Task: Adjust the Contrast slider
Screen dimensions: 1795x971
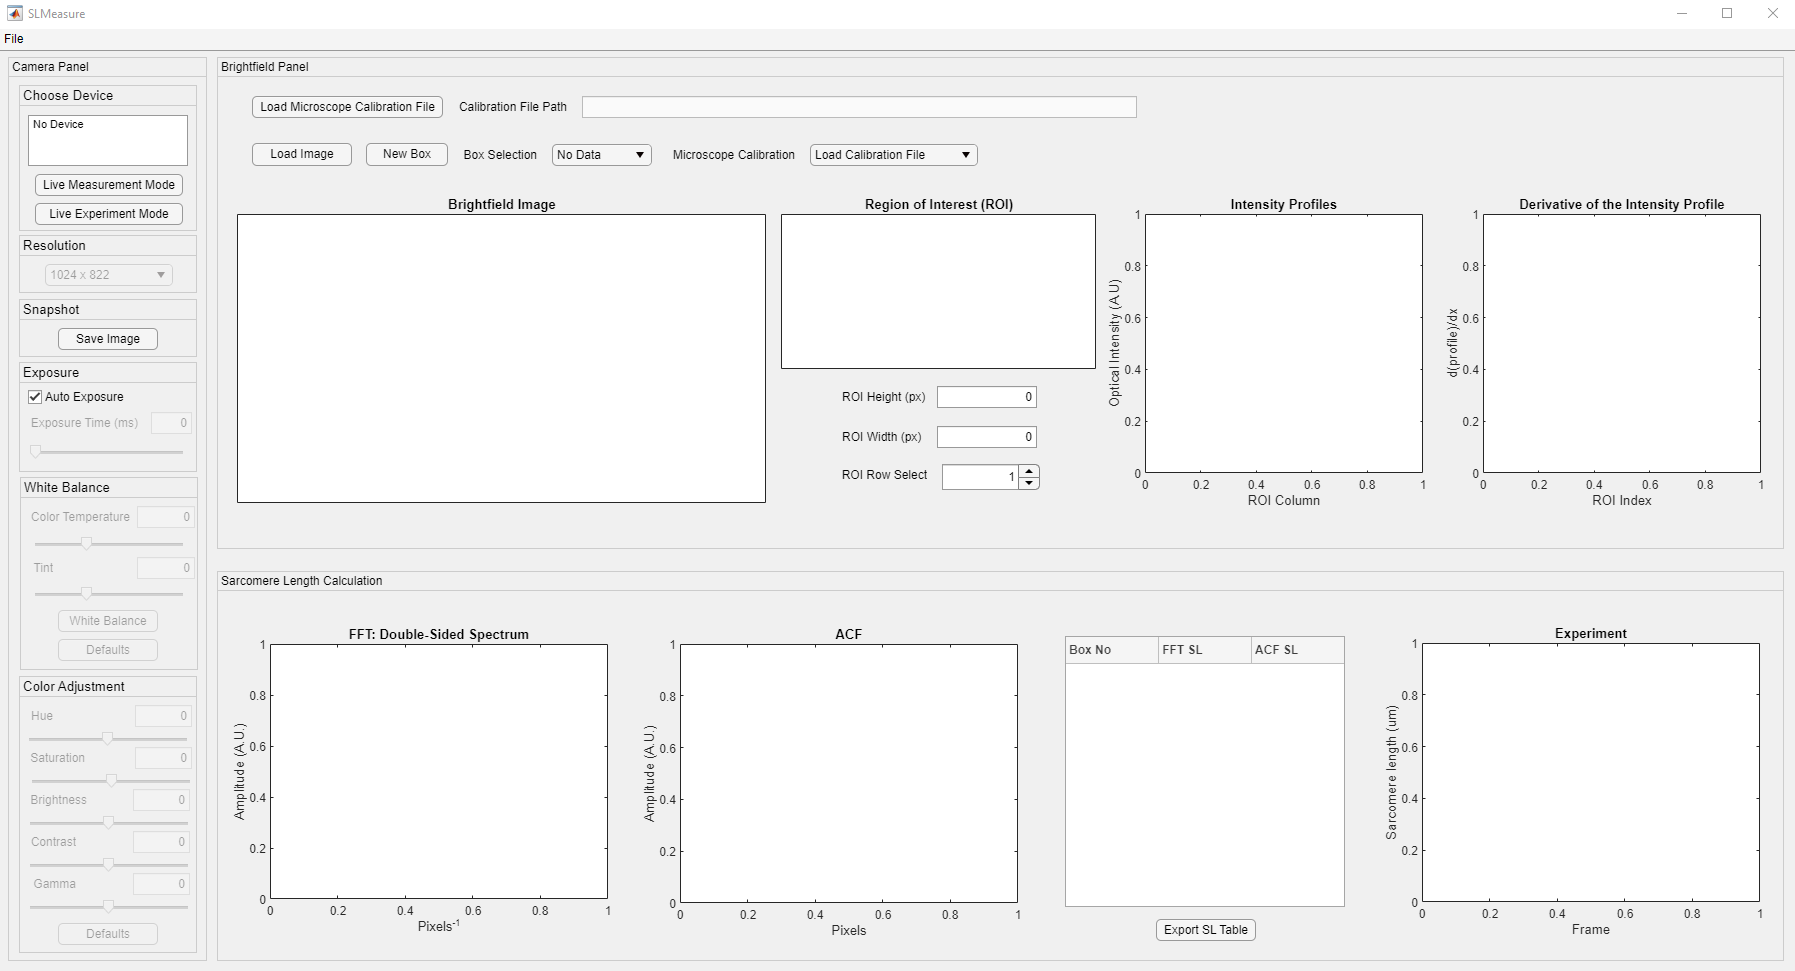Action: click(x=108, y=864)
